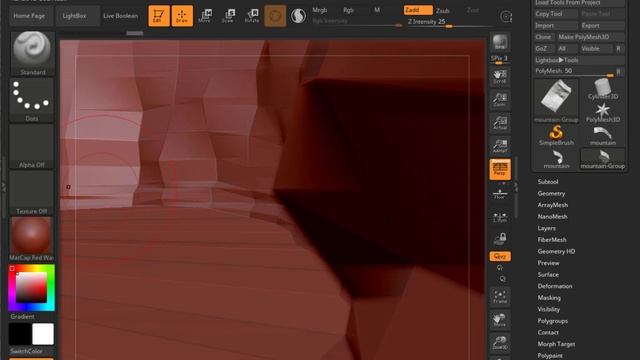Screen dimensions: 640x360
Task: Toggle L.Sym local symmetry
Action: coord(500,216)
